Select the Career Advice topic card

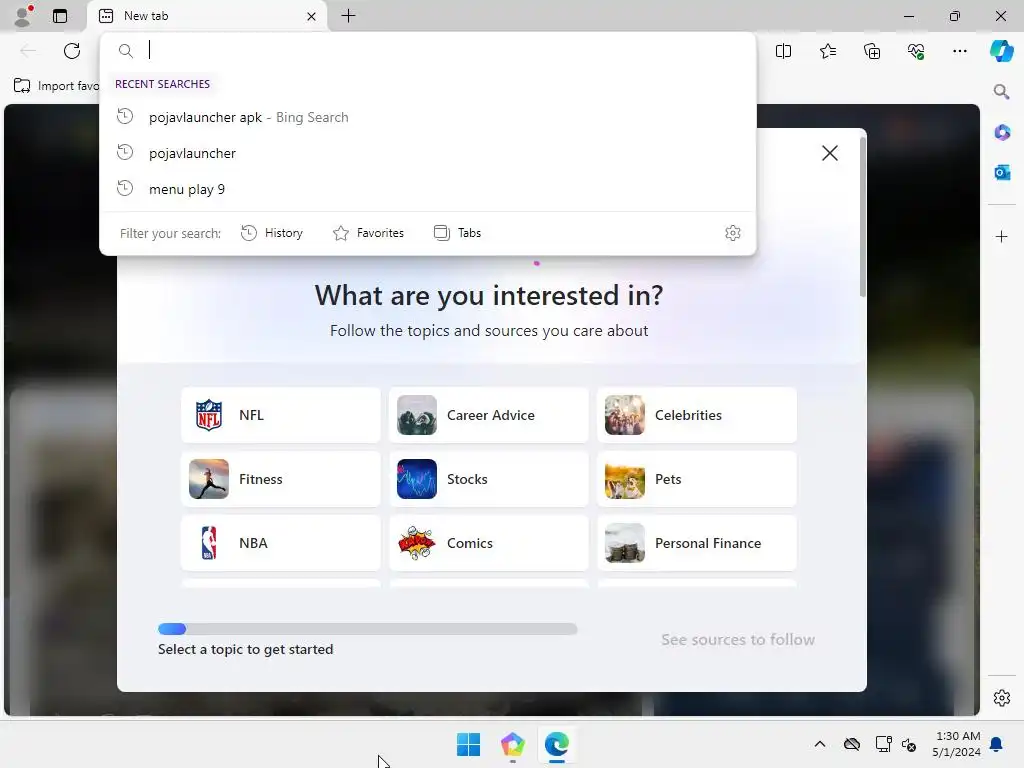coord(488,415)
